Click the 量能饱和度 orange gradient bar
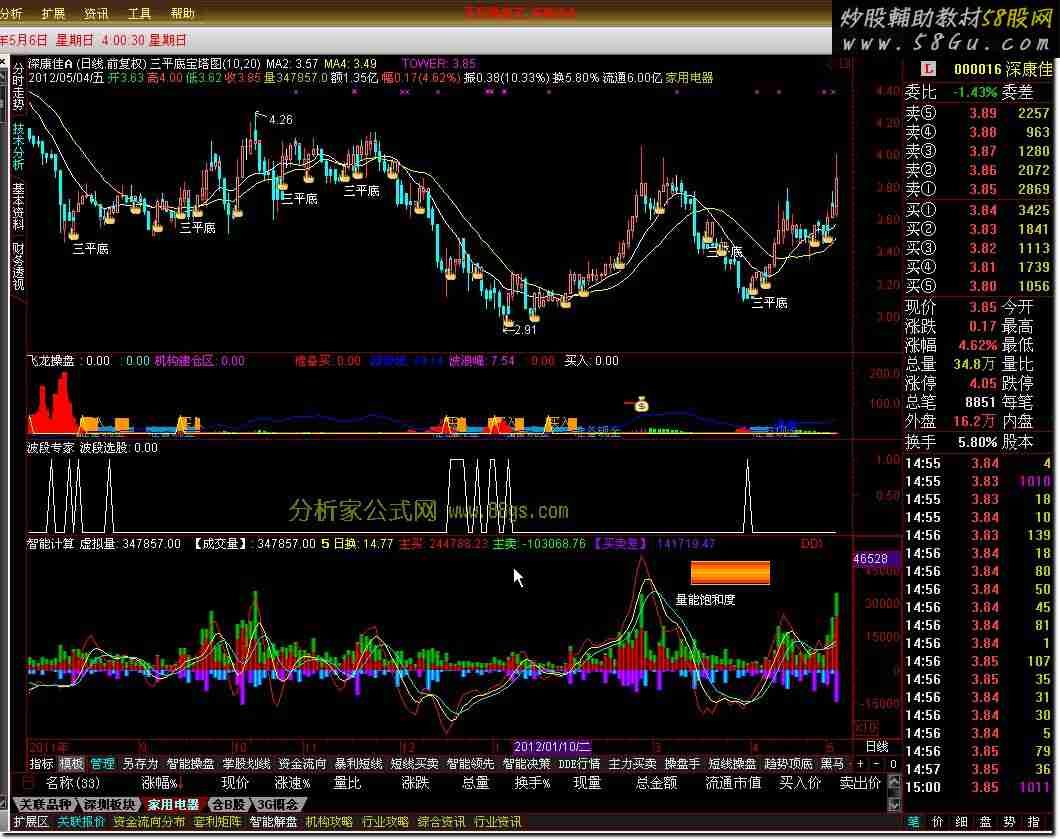Image resolution: width=1060 pixels, height=840 pixels. (x=730, y=572)
